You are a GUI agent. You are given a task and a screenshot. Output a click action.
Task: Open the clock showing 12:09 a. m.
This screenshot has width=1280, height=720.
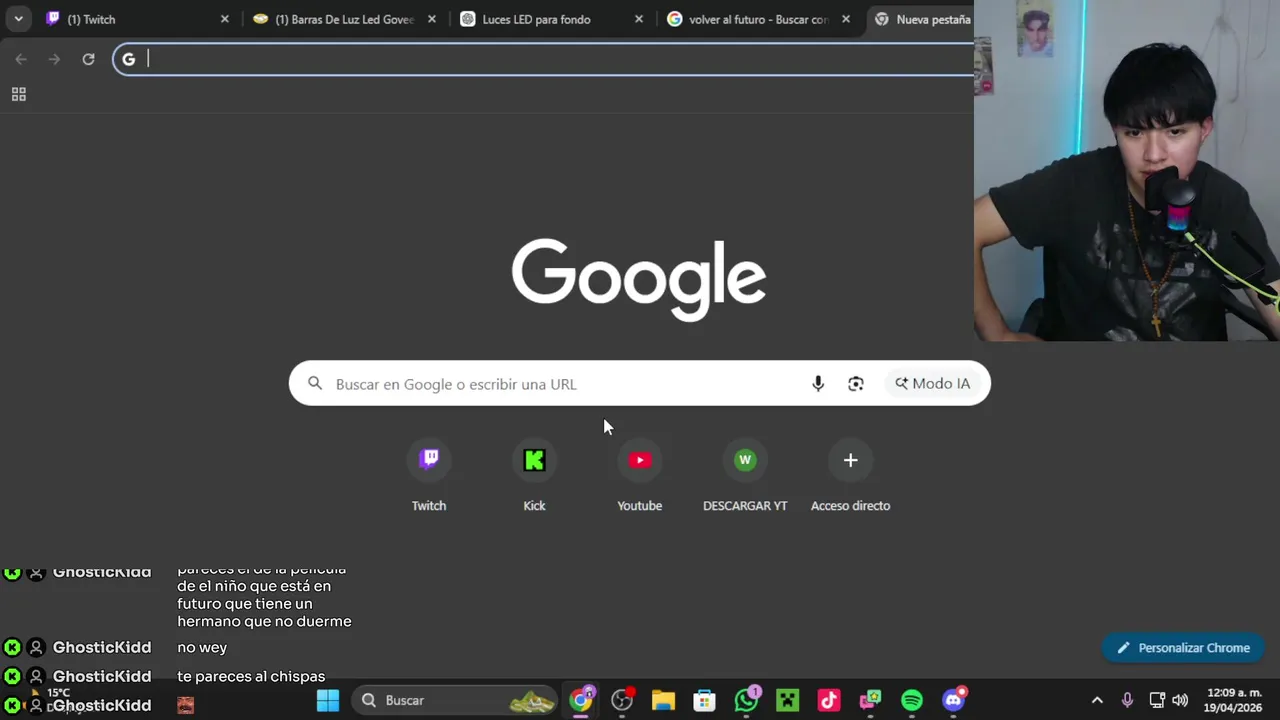pyautogui.click(x=1234, y=700)
